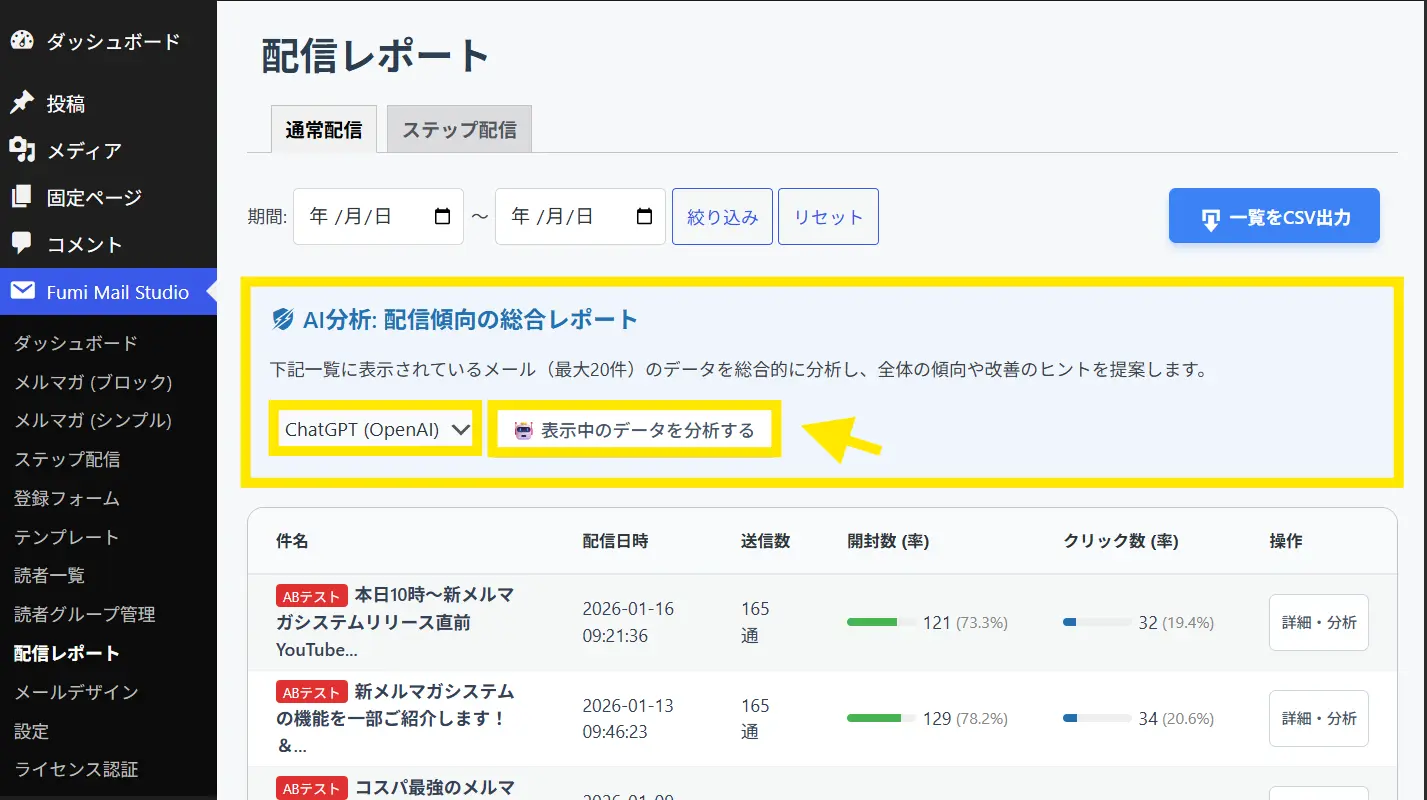Click the start date input field
The image size is (1427, 800).
click(360, 216)
